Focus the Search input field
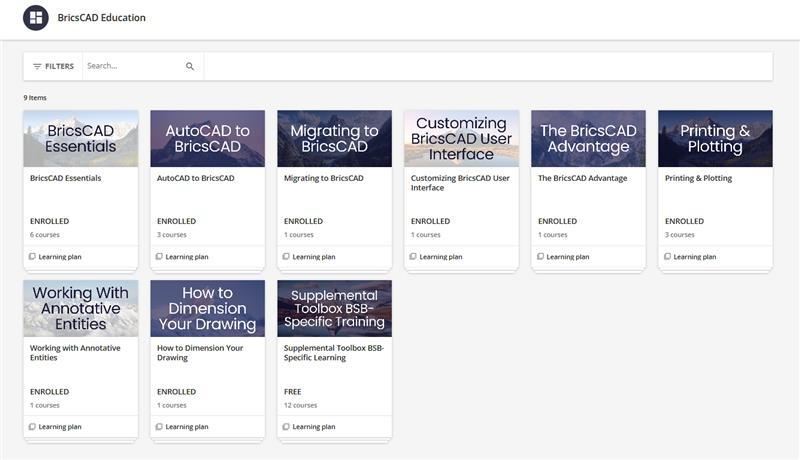The image size is (800, 460). click(x=132, y=66)
